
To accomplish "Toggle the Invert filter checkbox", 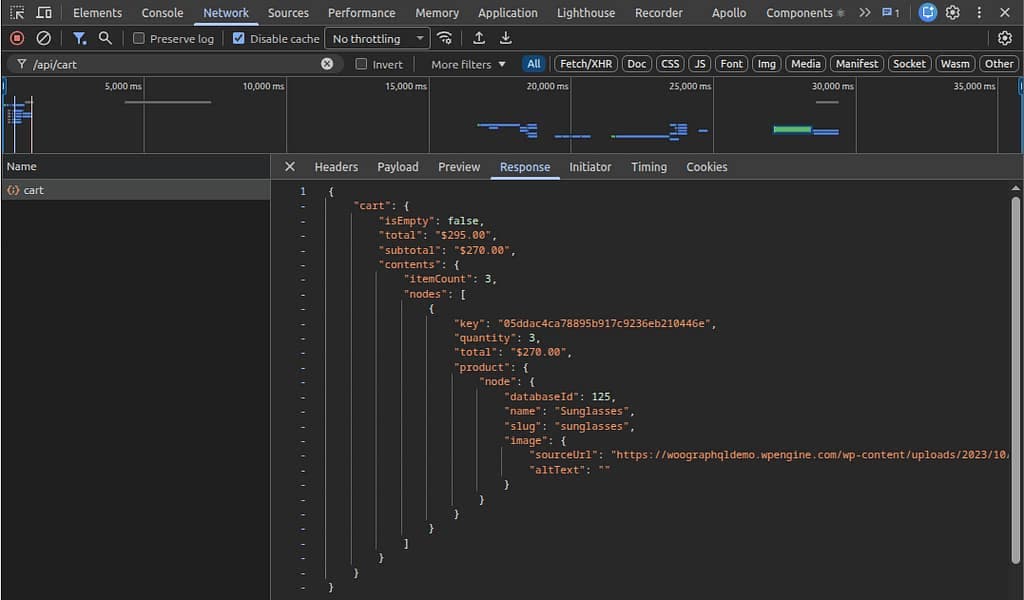I will point(361,64).
